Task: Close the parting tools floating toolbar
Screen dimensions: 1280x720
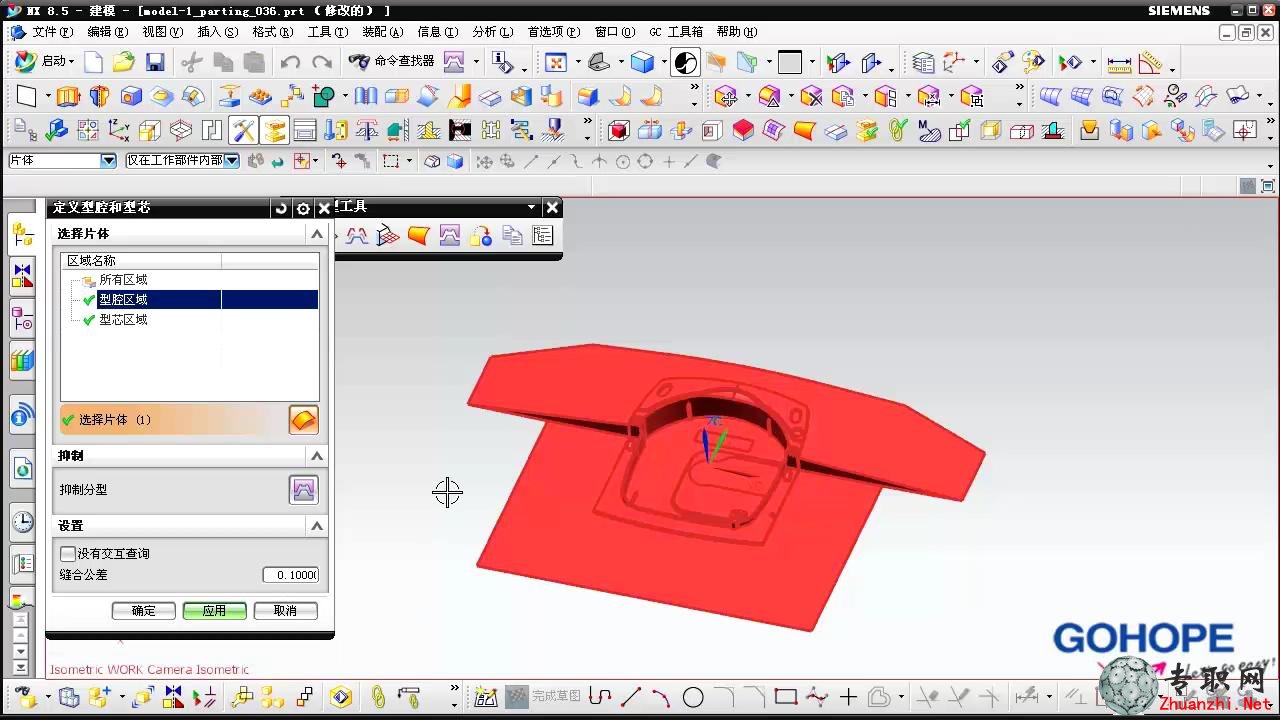Action: [x=552, y=207]
